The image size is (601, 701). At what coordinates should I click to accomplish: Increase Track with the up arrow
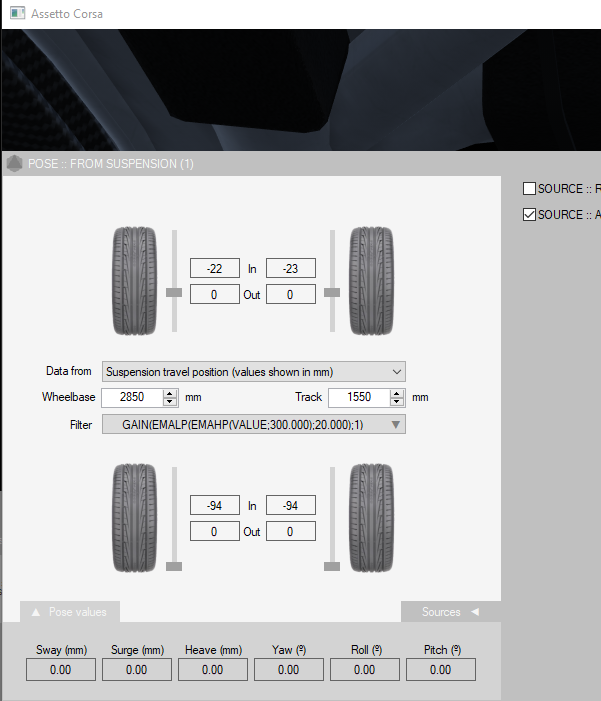[x=397, y=393]
